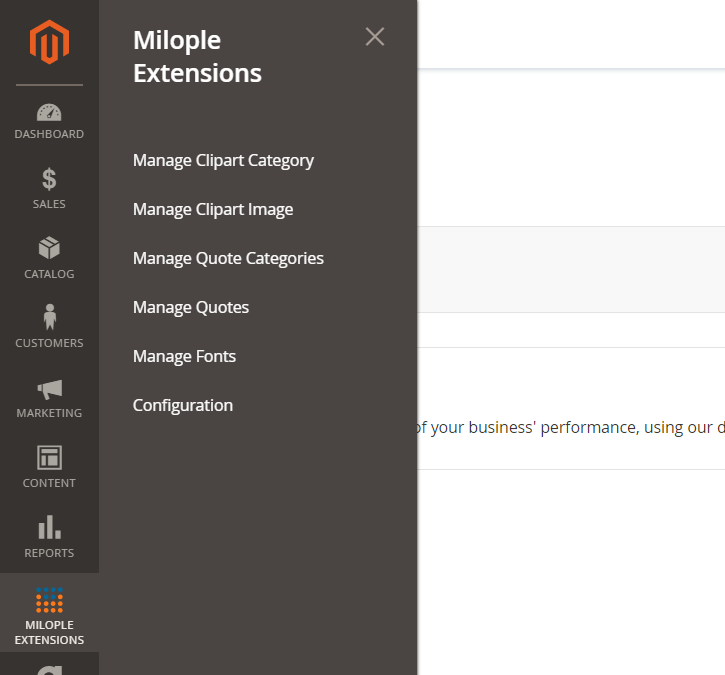Select Manage Clipart Image
Image resolution: width=725 pixels, height=675 pixels.
[x=213, y=209]
